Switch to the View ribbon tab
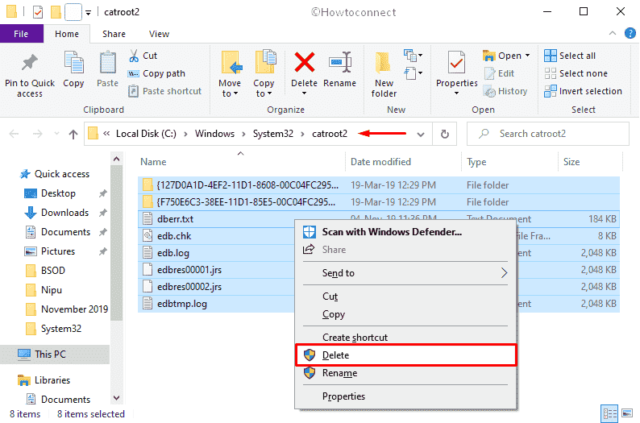Image resolution: width=640 pixels, height=423 pixels. pyautogui.click(x=159, y=34)
